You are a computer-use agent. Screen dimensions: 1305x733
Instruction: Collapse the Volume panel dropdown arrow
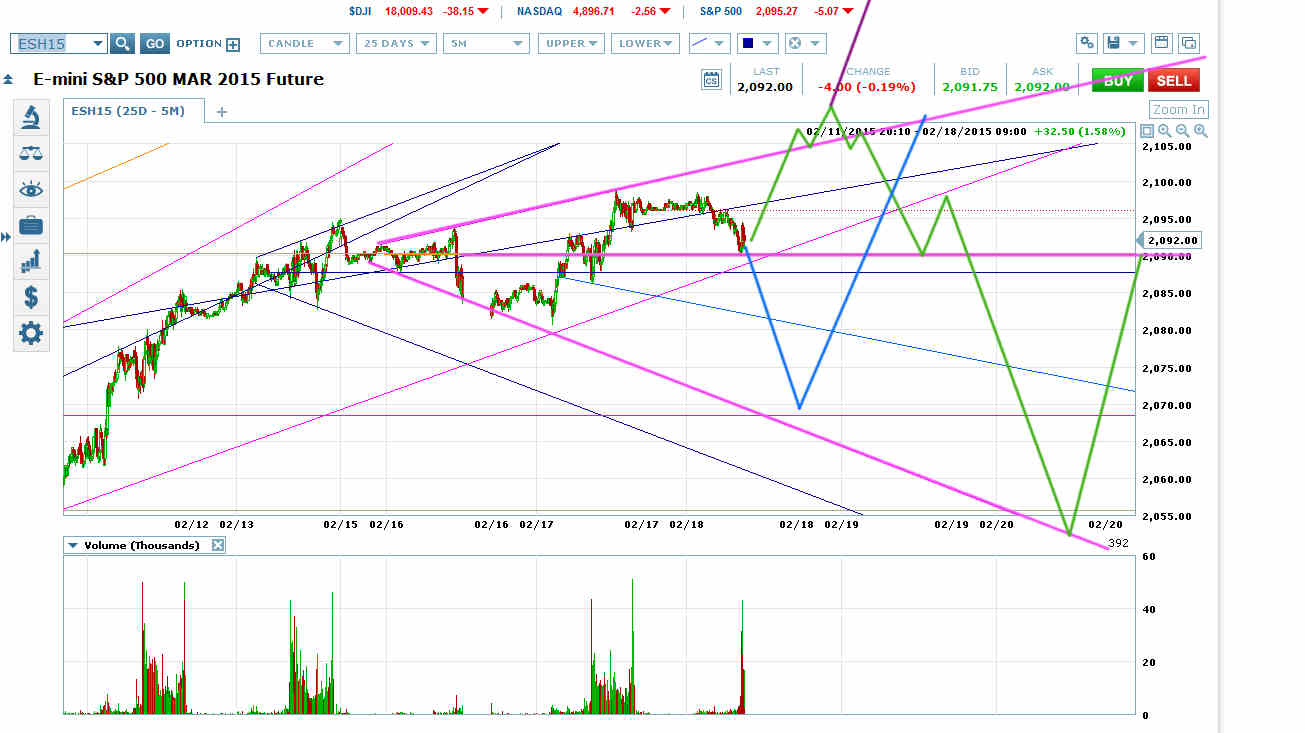(72, 545)
